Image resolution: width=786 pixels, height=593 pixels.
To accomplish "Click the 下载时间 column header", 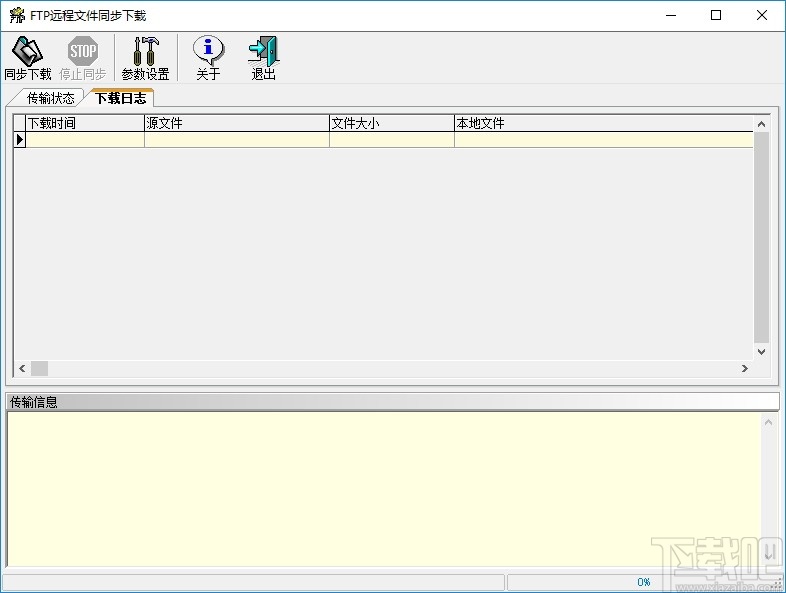I will 85,123.
